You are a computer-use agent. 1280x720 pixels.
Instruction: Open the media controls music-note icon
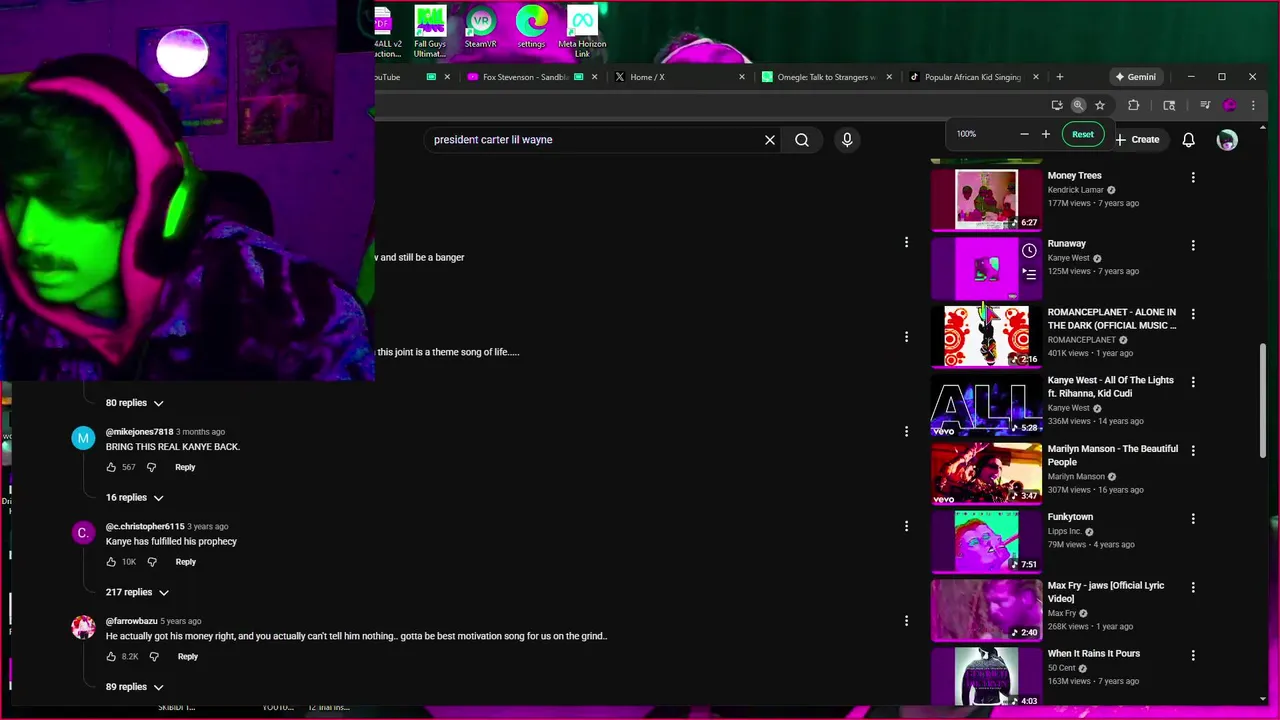click(1205, 105)
